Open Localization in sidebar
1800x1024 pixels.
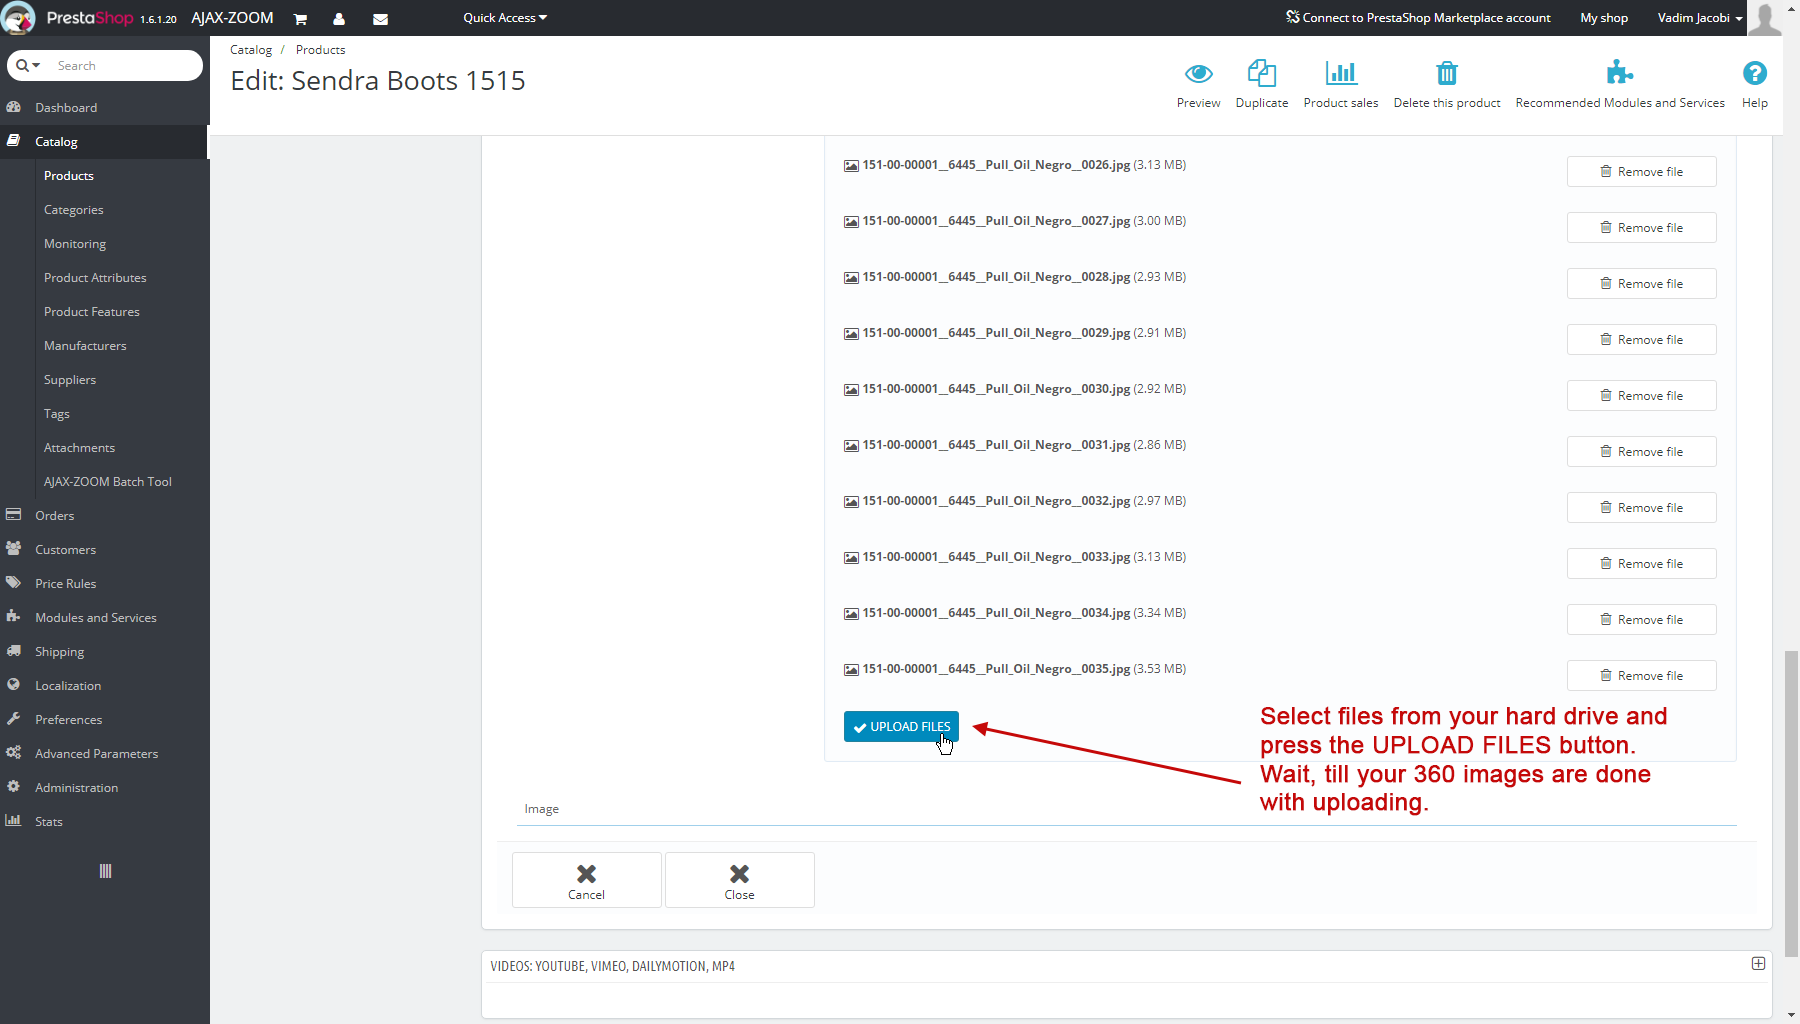pyautogui.click(x=105, y=685)
